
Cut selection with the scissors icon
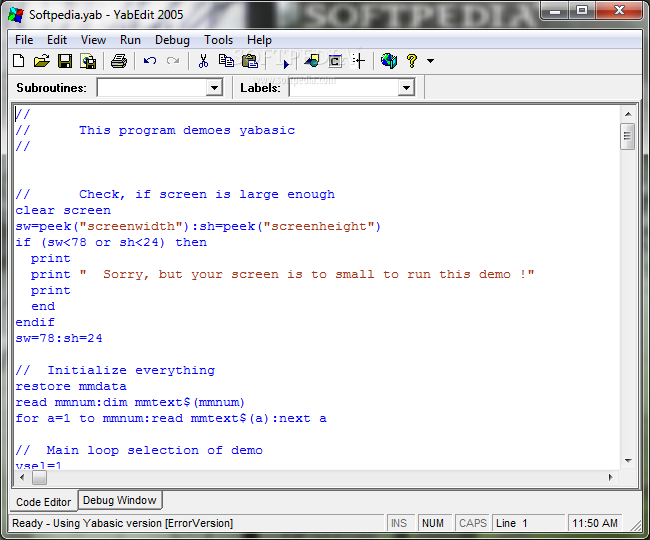(x=203, y=61)
